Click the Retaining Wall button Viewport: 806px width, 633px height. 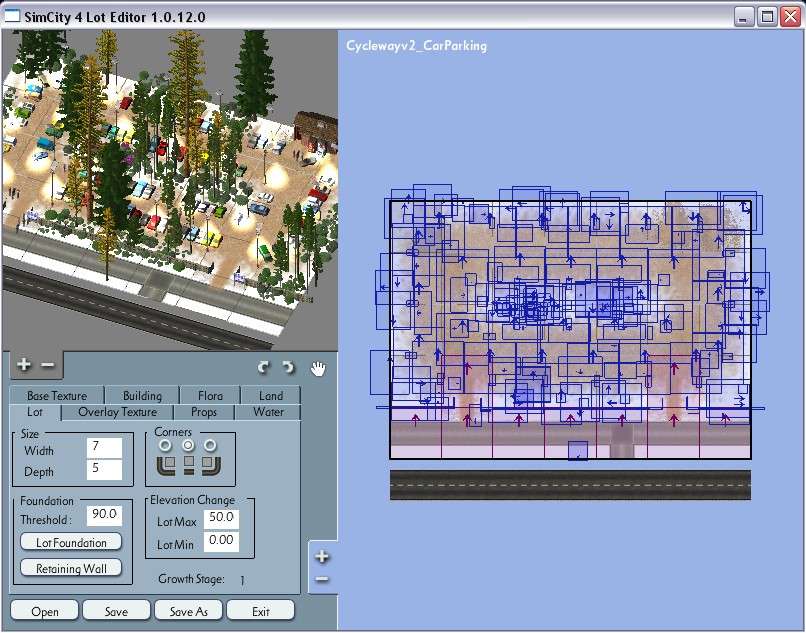71,568
